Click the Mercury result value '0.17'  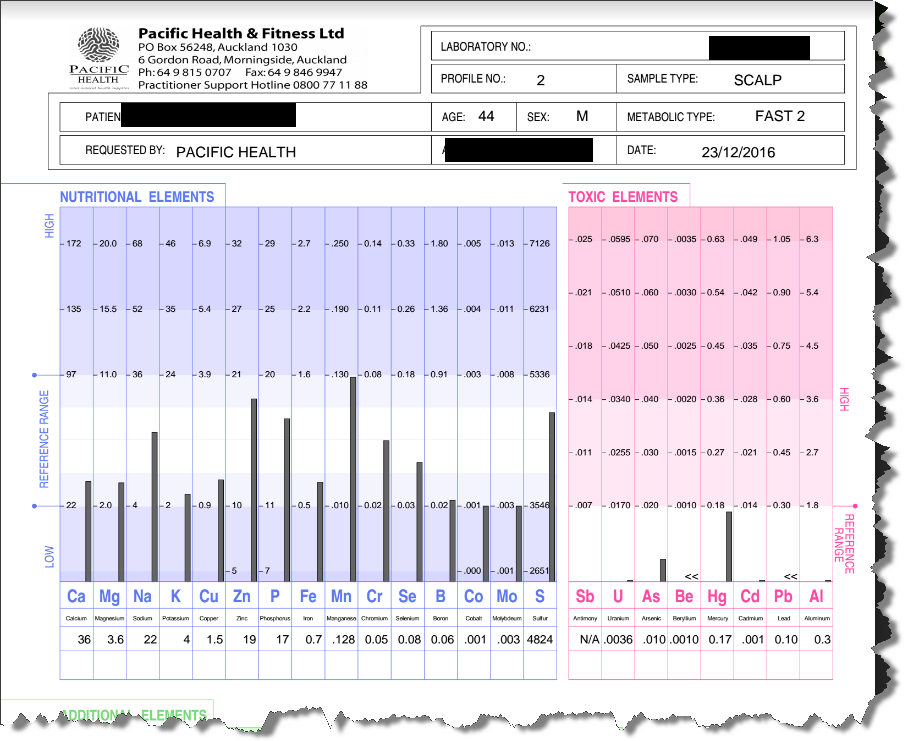click(720, 639)
